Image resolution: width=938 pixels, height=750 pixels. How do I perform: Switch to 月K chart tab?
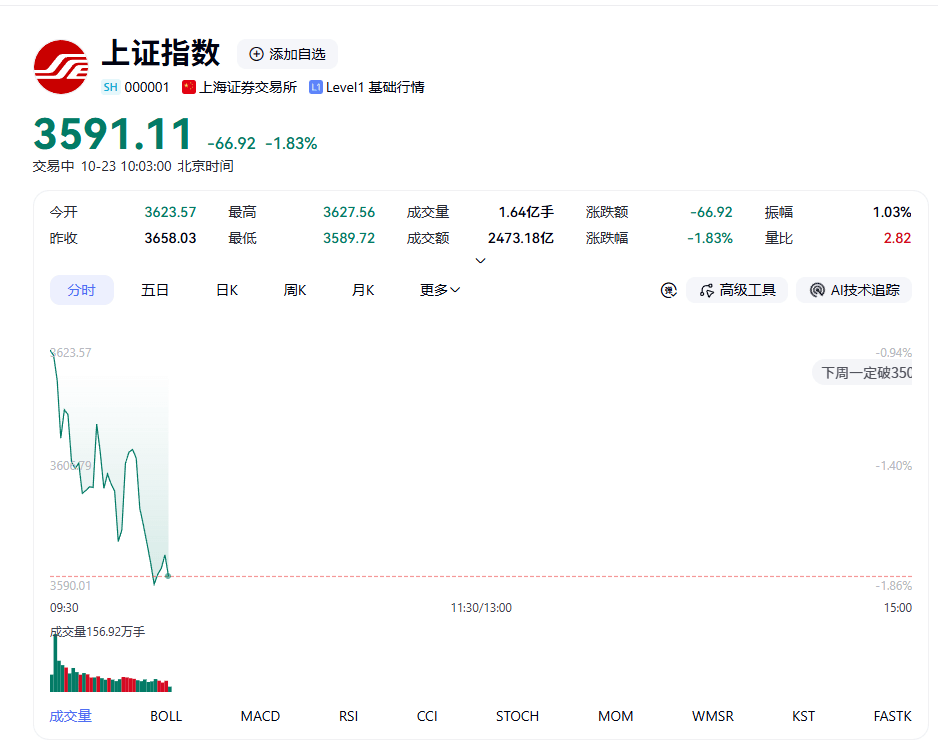363,290
